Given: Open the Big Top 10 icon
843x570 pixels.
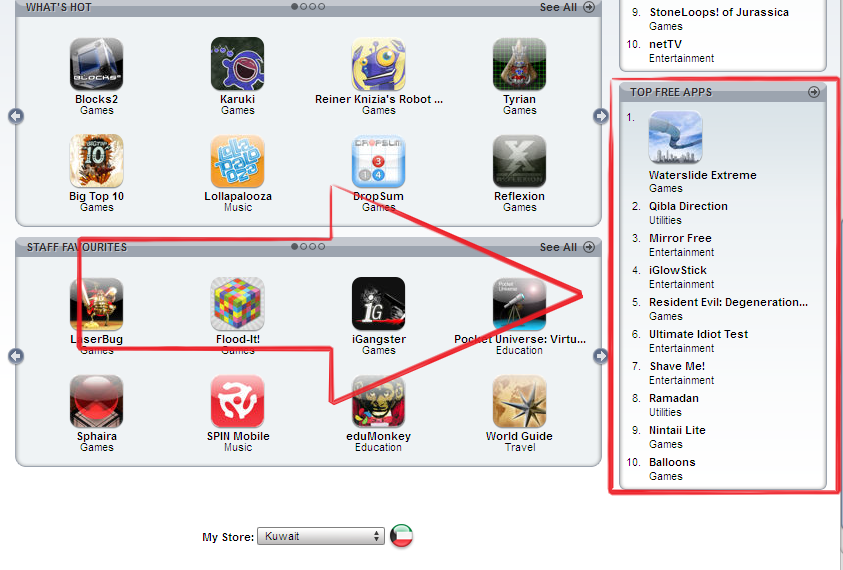Looking at the screenshot, I should tap(96, 161).
